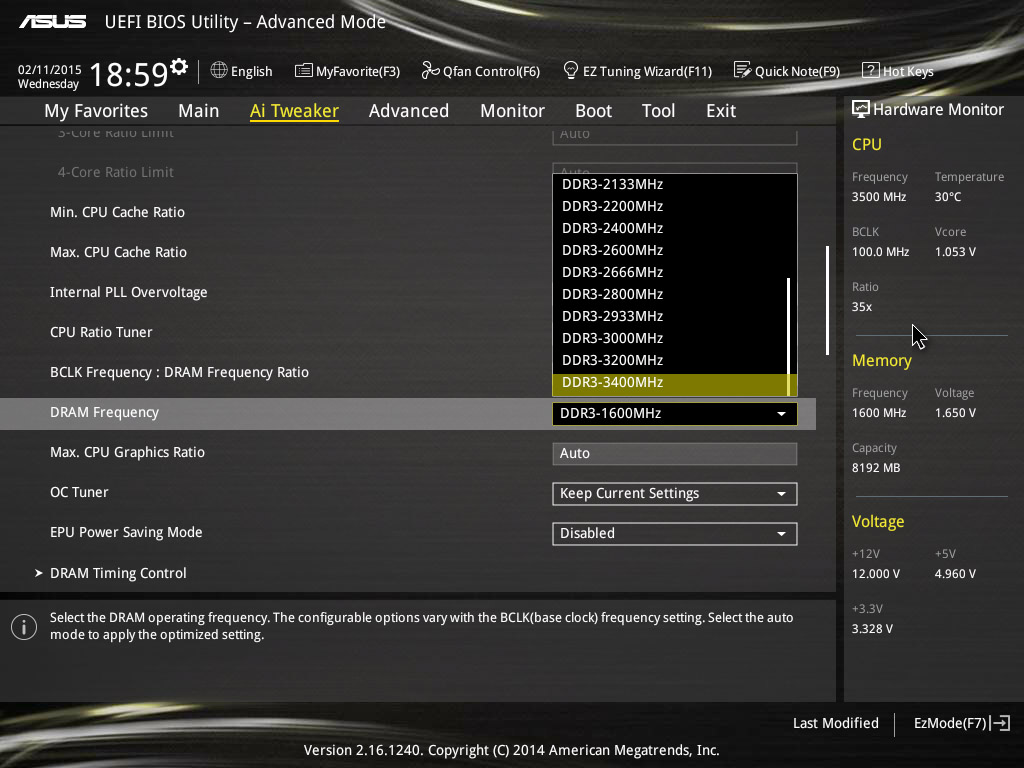Collapse the DRAM Frequency DDR3-1600MHz dropdown
1024x768 pixels.
point(675,413)
